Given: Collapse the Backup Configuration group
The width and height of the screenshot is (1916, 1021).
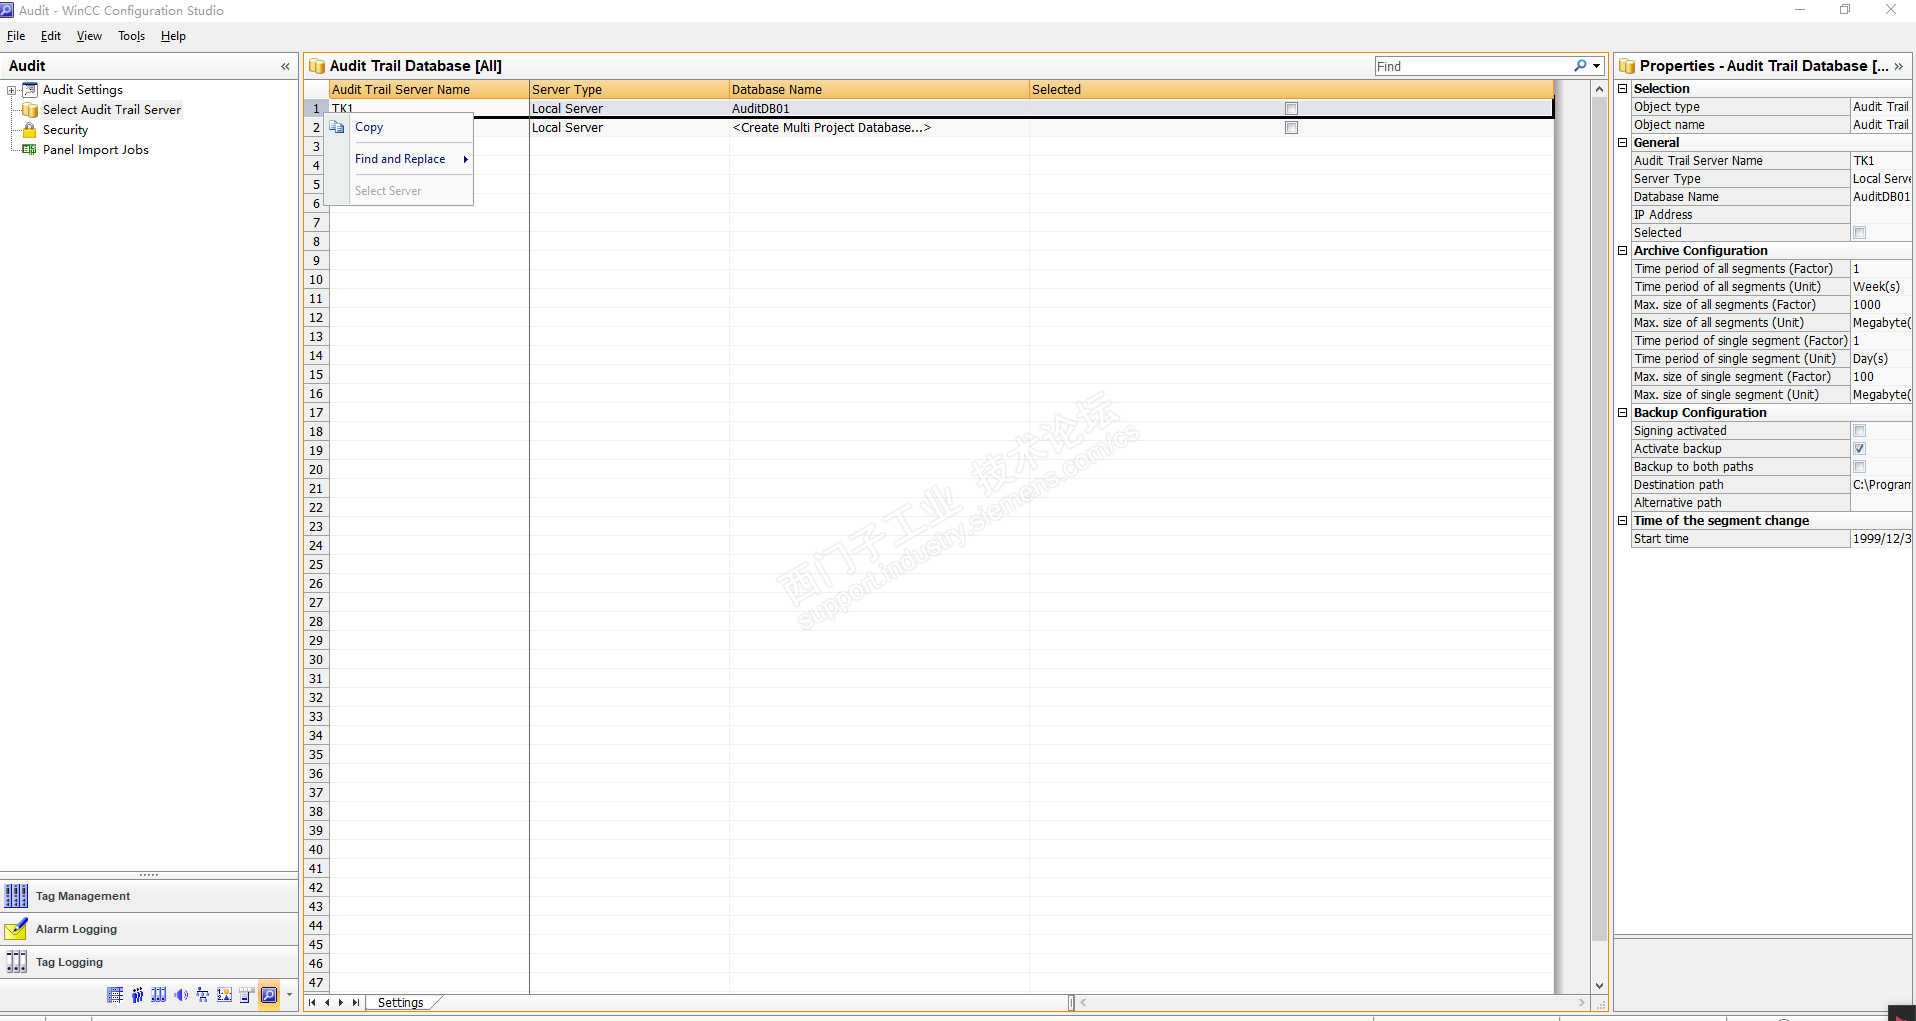Looking at the screenshot, I should [x=1623, y=412].
